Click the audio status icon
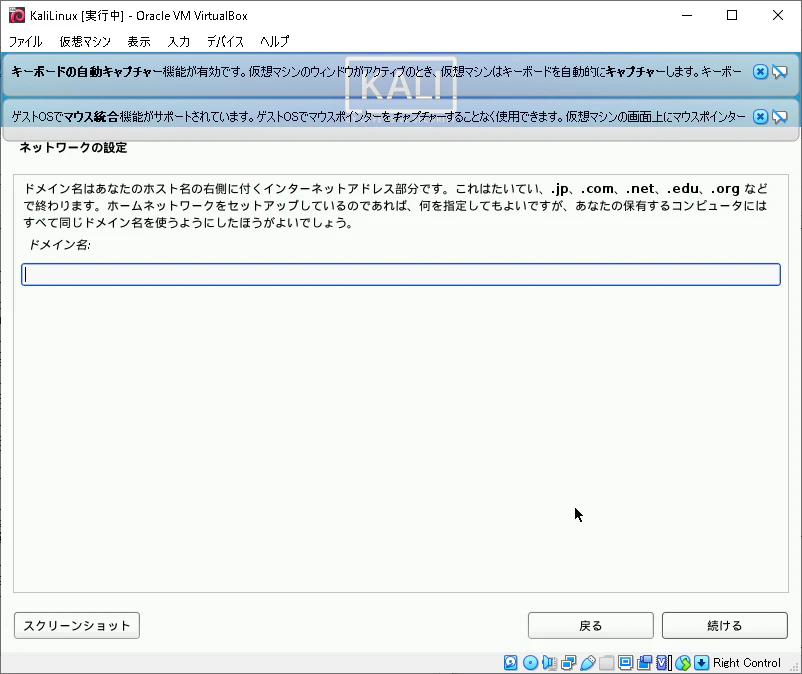Viewport: 802px width, 674px height. pyautogui.click(x=549, y=663)
